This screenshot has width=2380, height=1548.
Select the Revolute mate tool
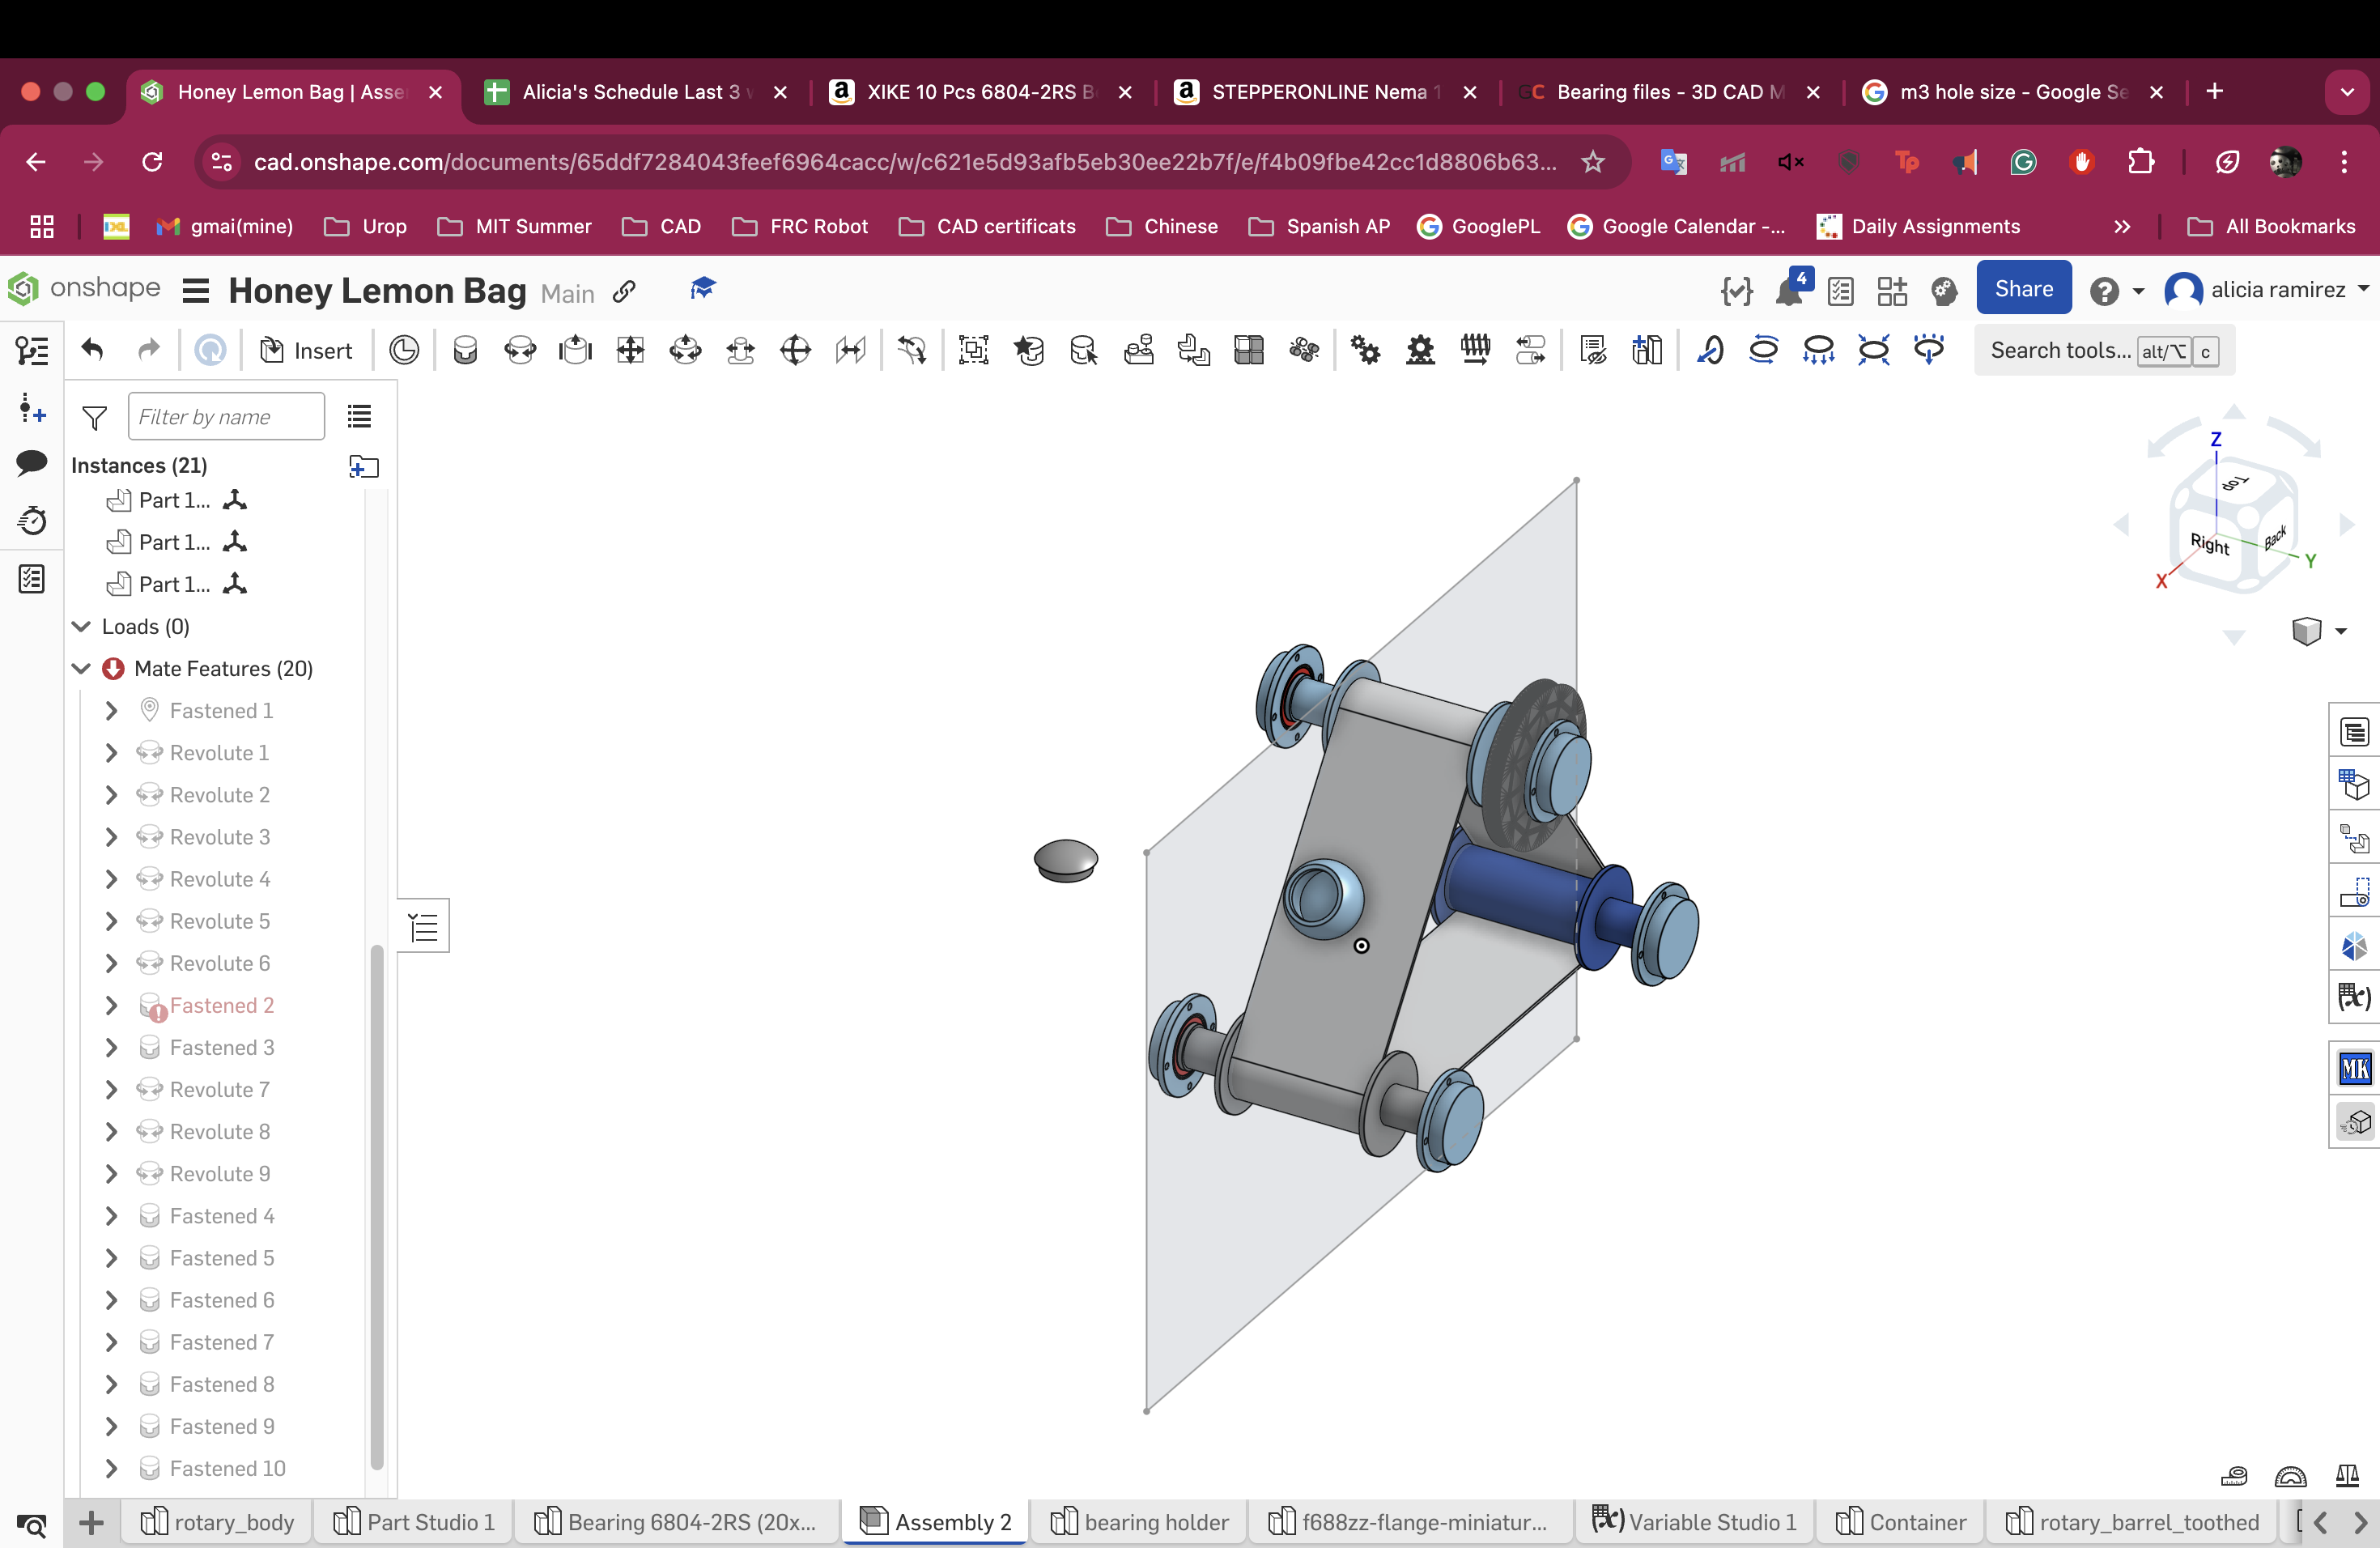coord(520,350)
